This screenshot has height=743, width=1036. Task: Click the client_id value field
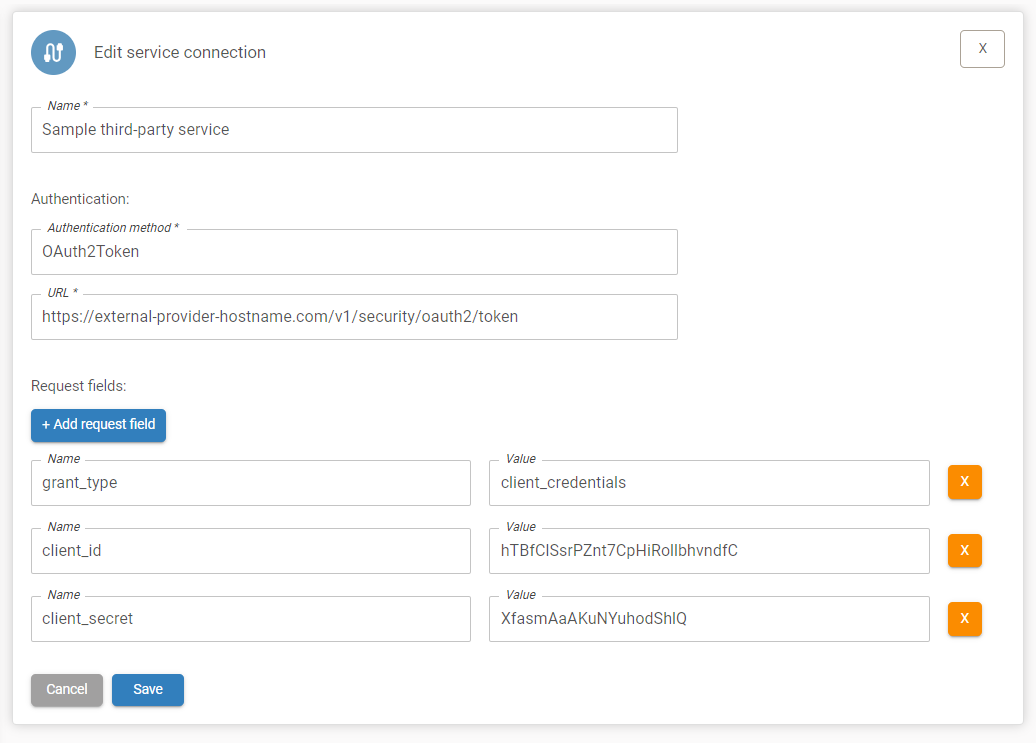[x=707, y=551]
